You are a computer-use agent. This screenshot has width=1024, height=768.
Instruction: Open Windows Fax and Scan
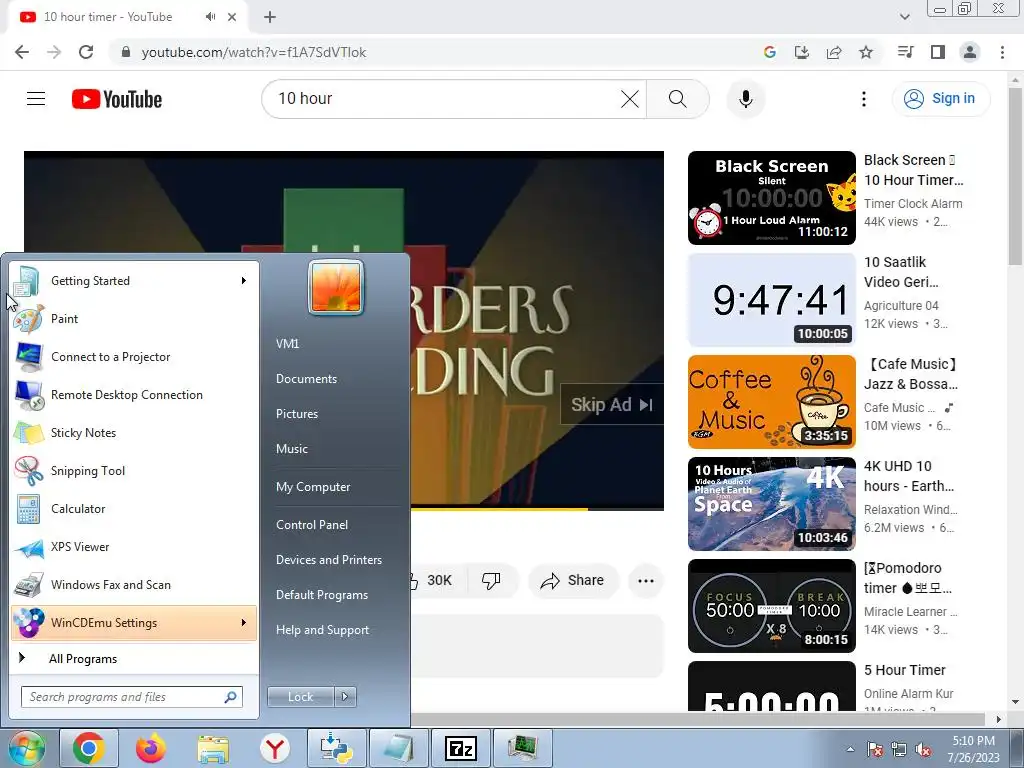[134, 584]
